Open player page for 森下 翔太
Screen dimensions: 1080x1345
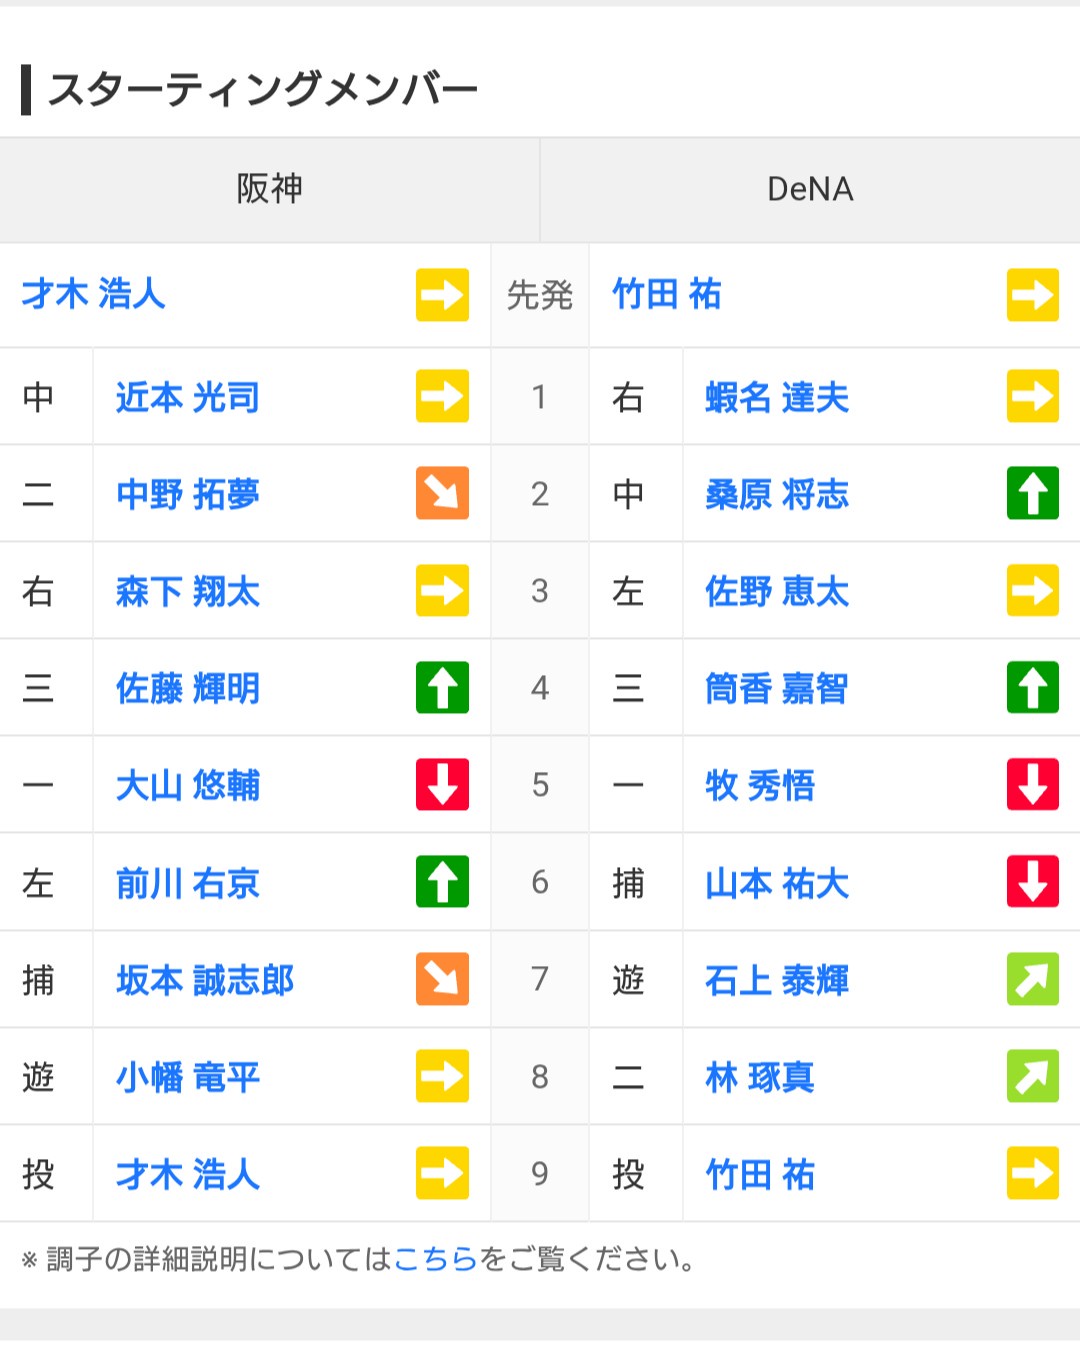(x=188, y=592)
